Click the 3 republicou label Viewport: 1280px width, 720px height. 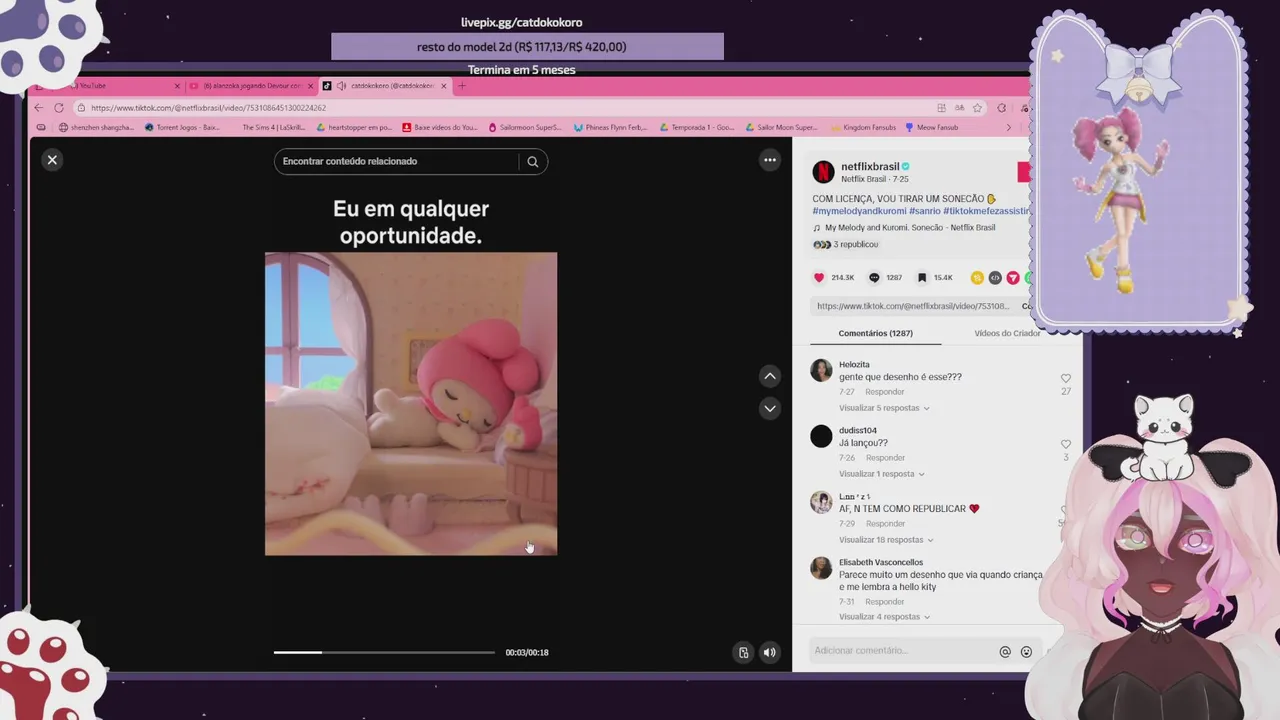tap(855, 245)
